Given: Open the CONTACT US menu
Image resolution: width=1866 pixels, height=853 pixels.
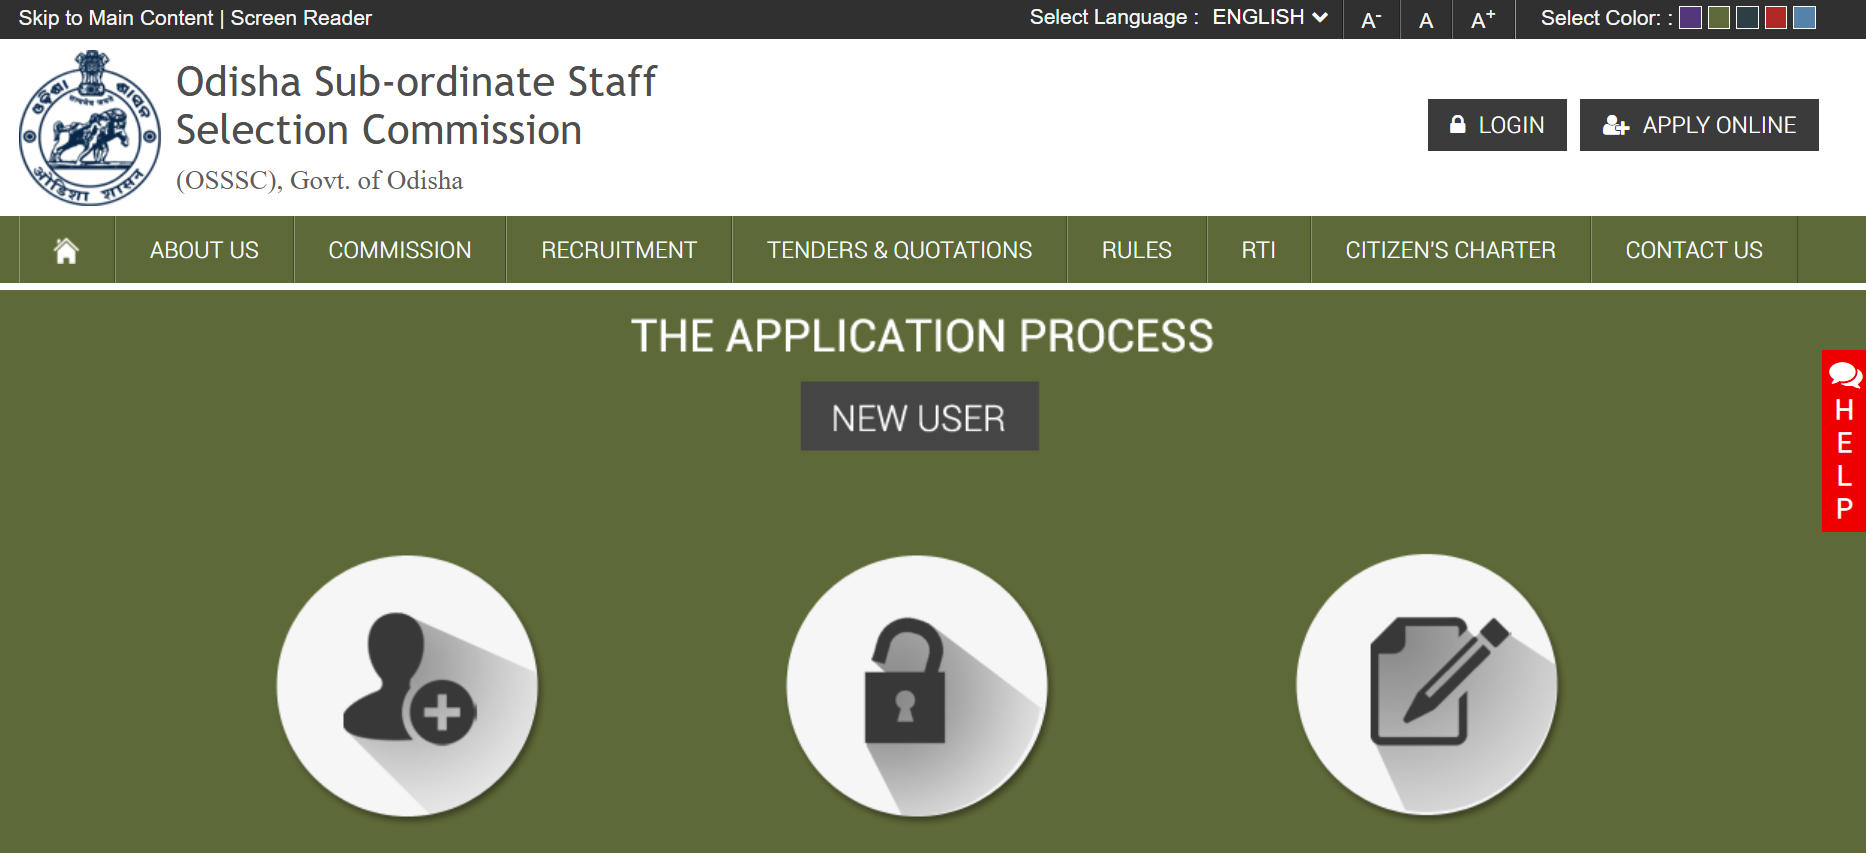Looking at the screenshot, I should click(1694, 250).
